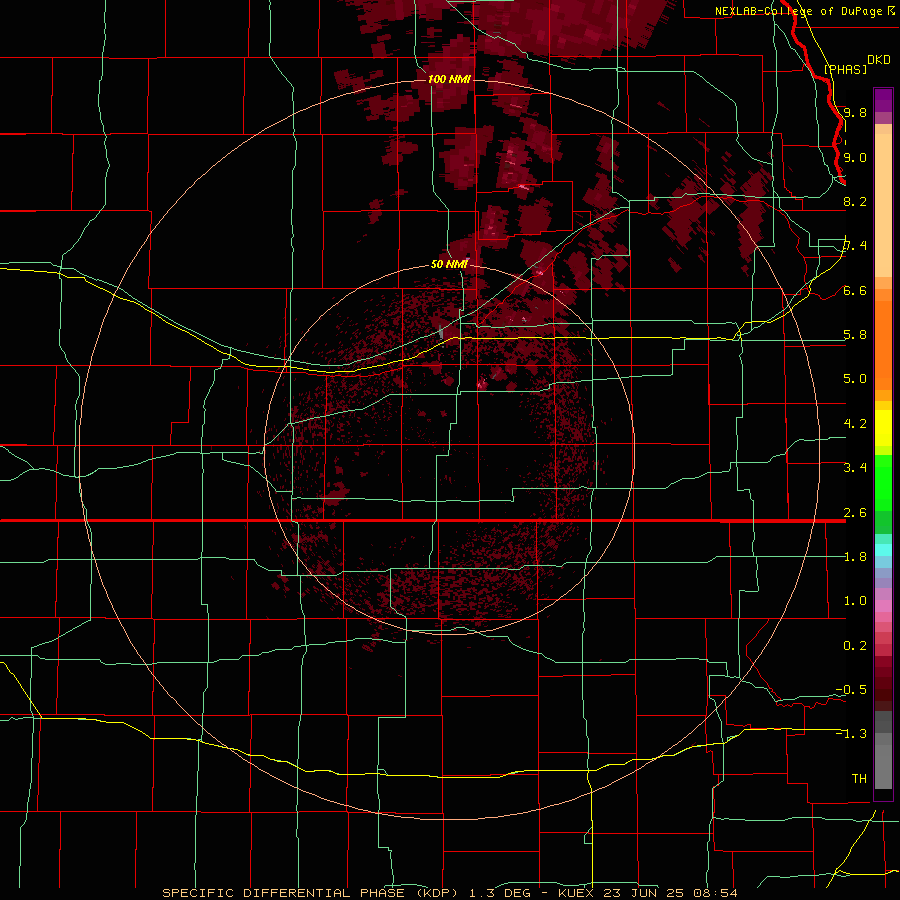This screenshot has height=900, width=900.
Task: Pick the pale peach legend color band
Action: tap(883, 205)
